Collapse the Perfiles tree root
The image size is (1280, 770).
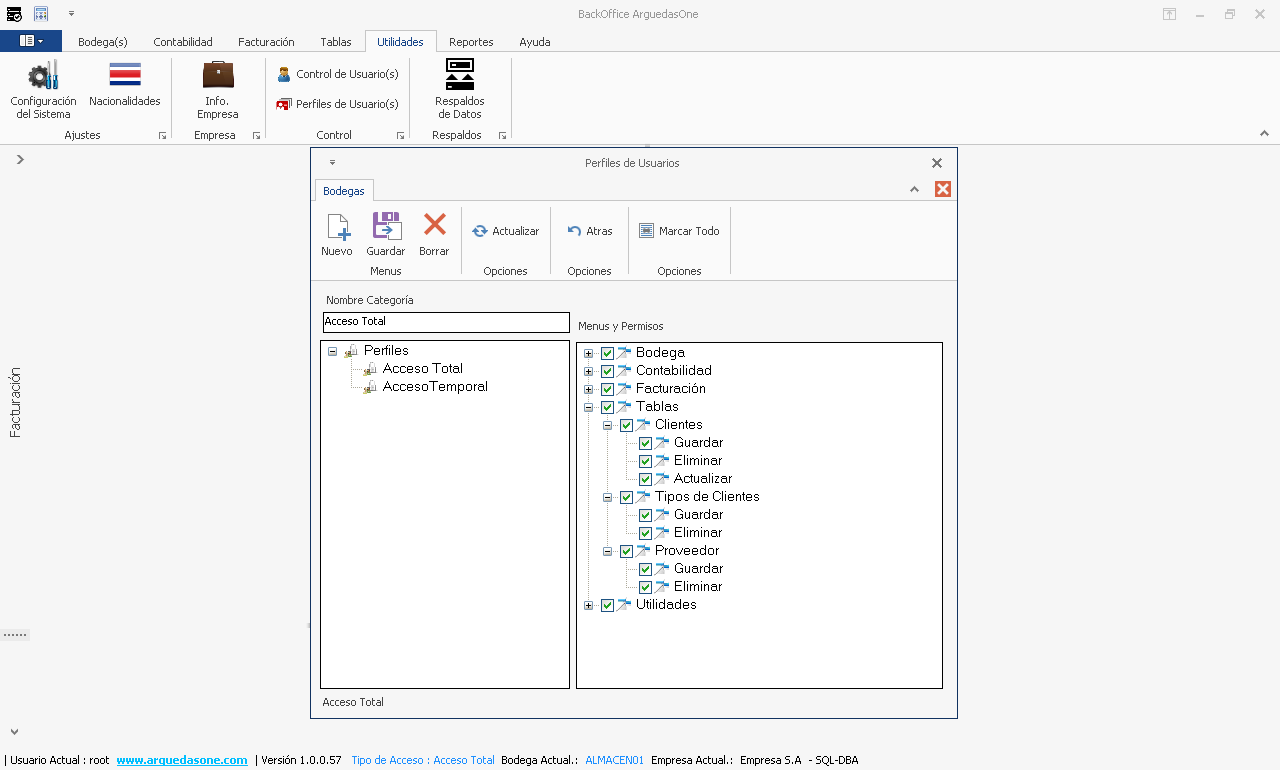pyautogui.click(x=332, y=352)
